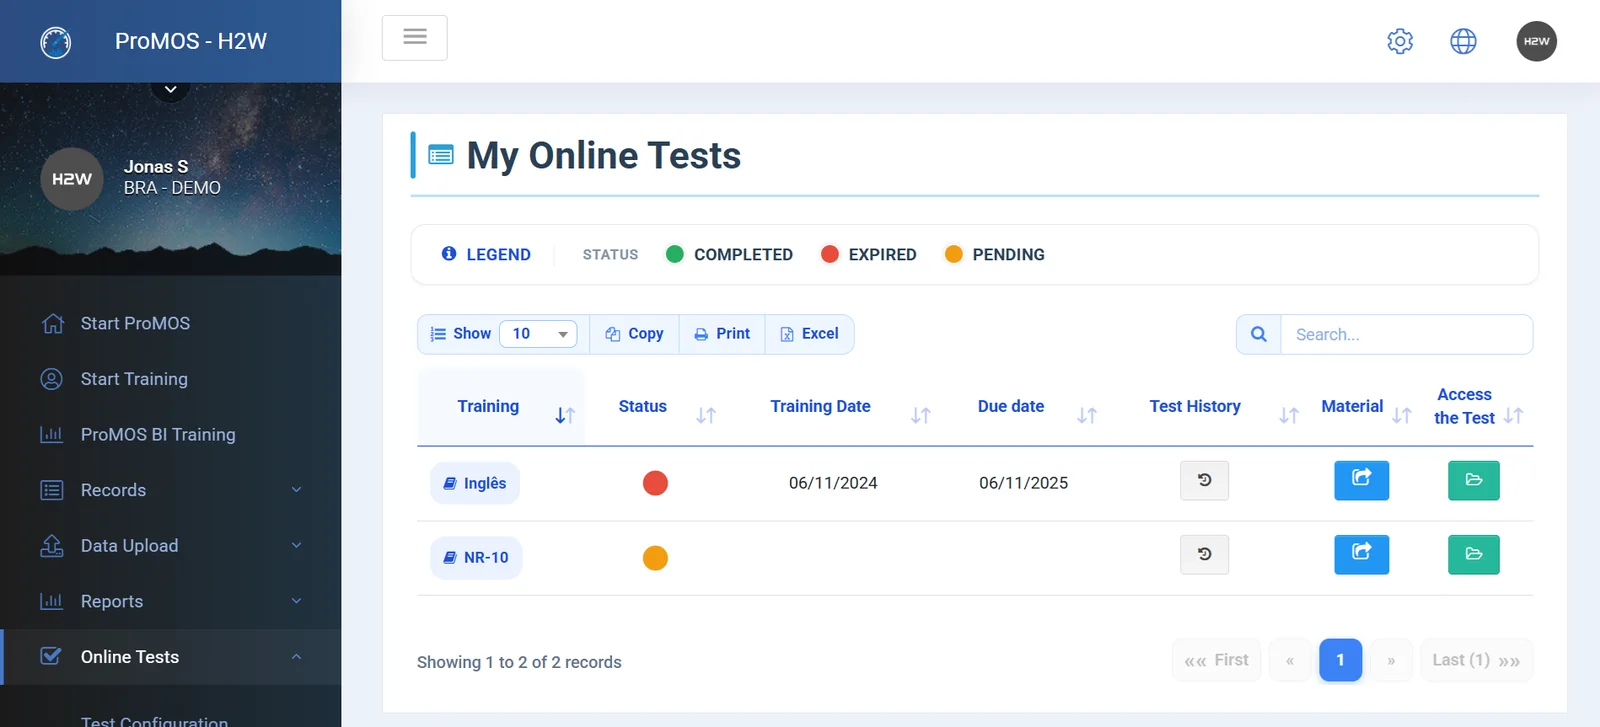
Task: Click the orange Pending status dot
Action: 953,254
